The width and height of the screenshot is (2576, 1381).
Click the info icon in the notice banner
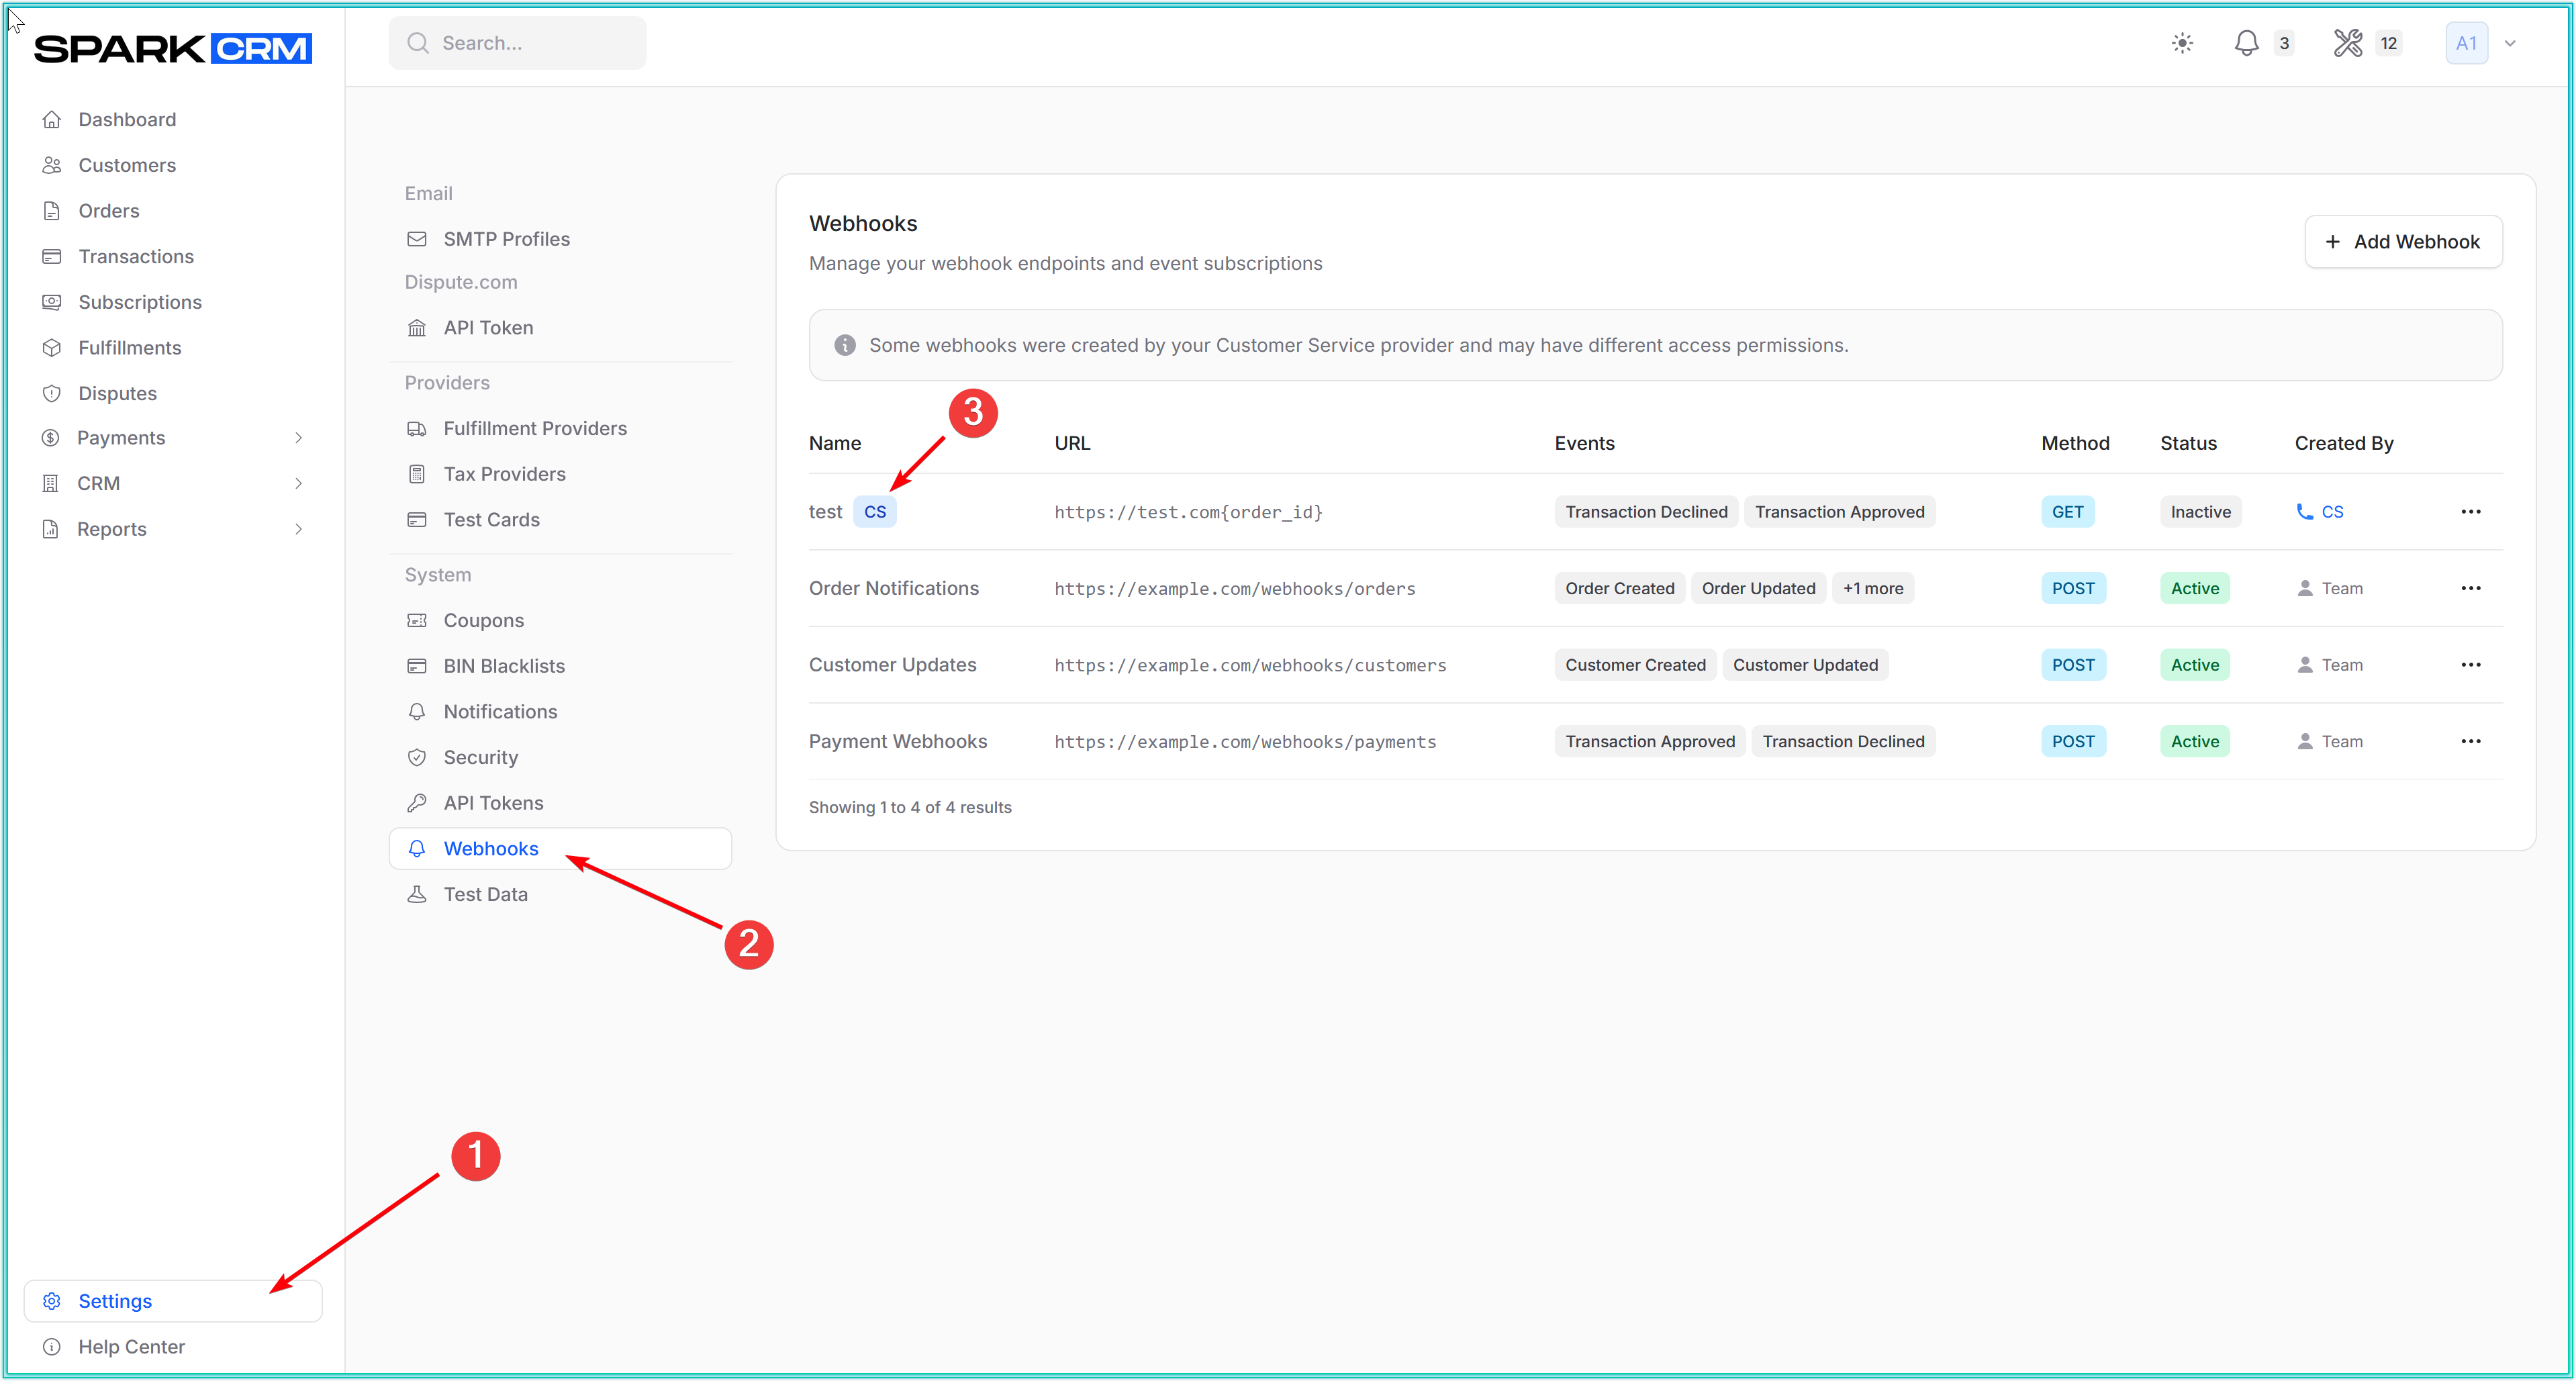[x=845, y=345]
